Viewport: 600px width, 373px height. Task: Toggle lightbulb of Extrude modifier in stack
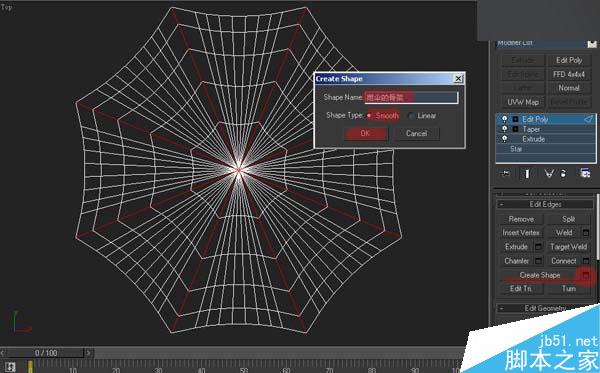505,139
